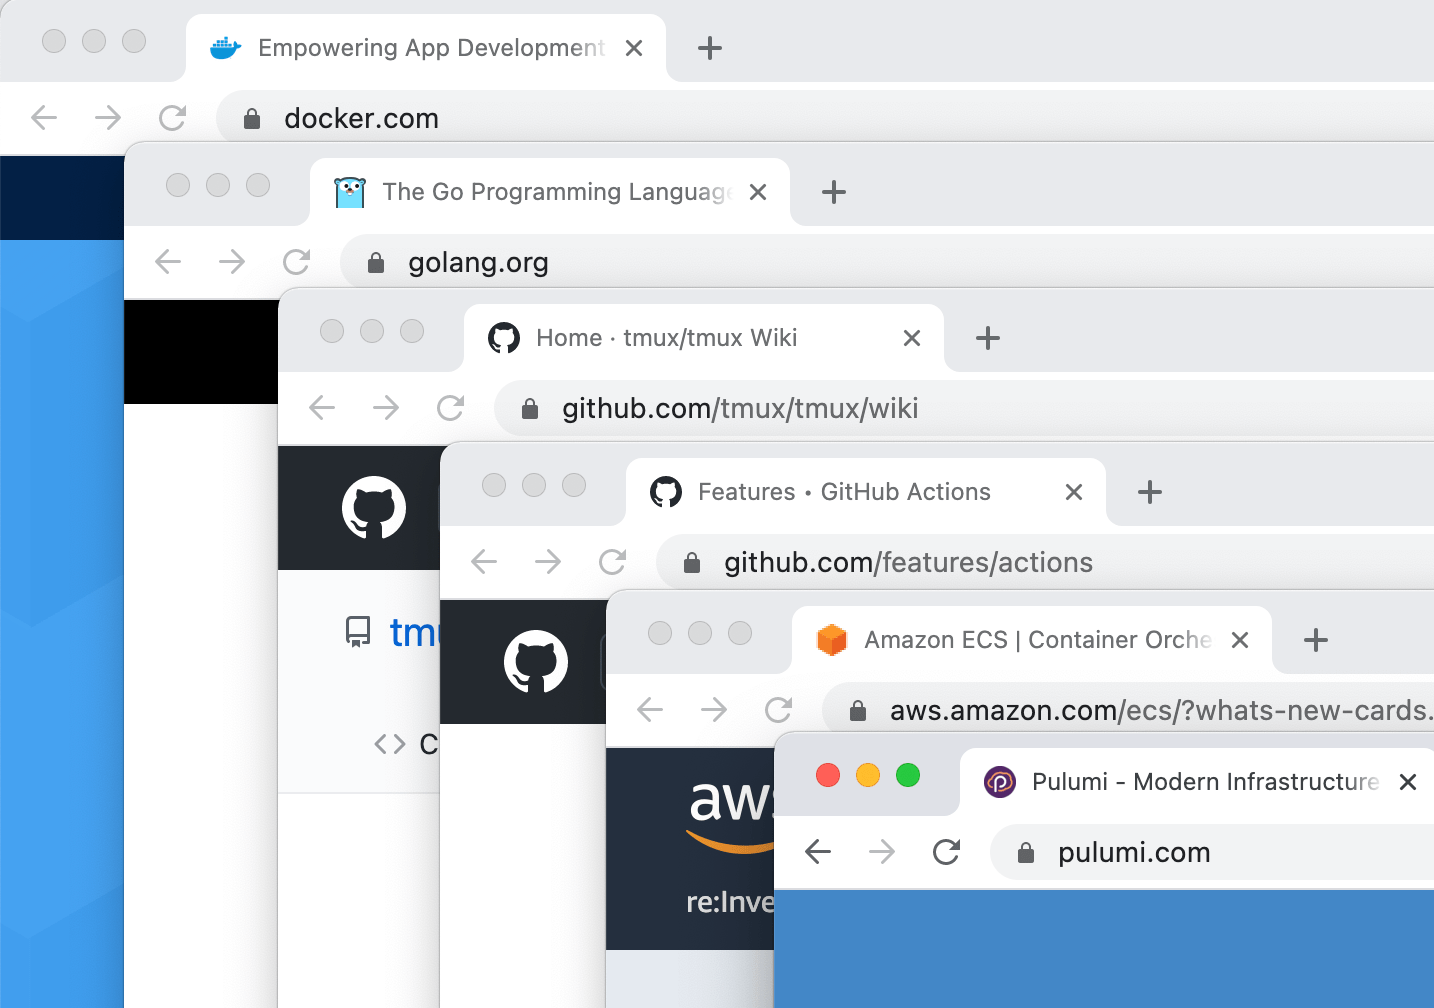Open a new tab next to the tmux Wiki tab
The image size is (1434, 1008).
click(988, 338)
